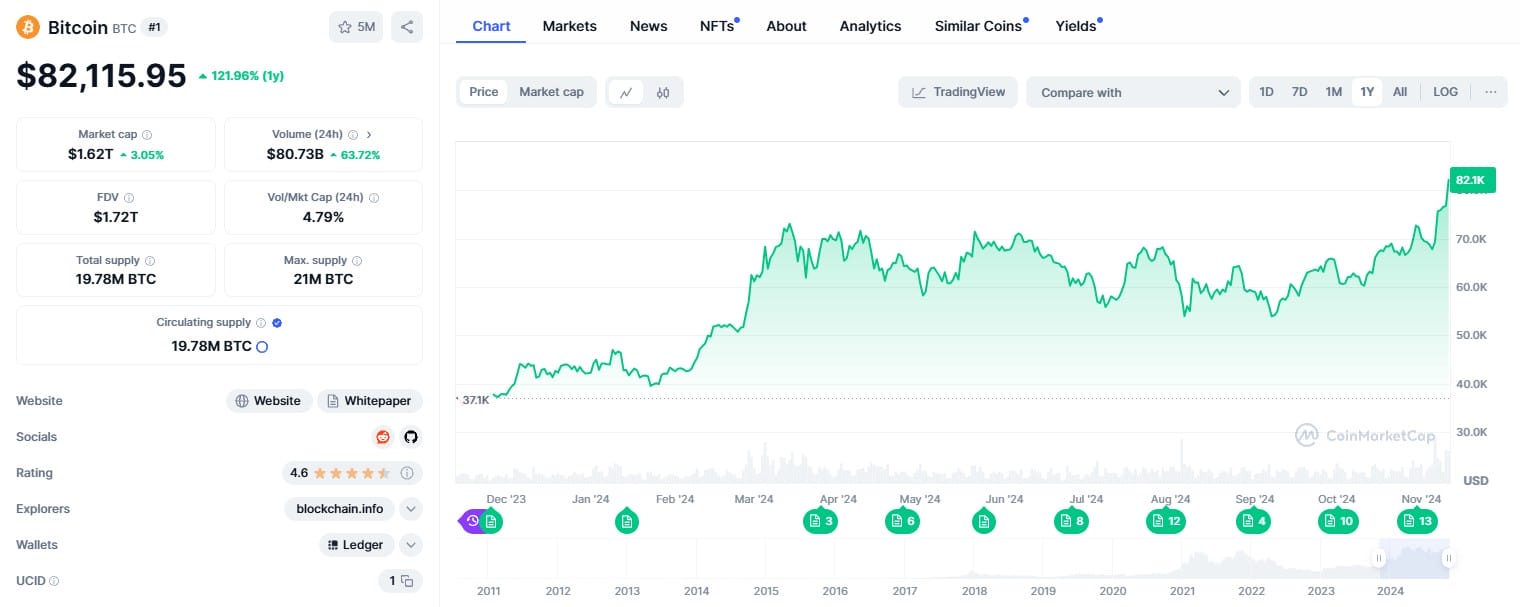Click the UCID info icon
The image size is (1520, 607).
pos(54,581)
